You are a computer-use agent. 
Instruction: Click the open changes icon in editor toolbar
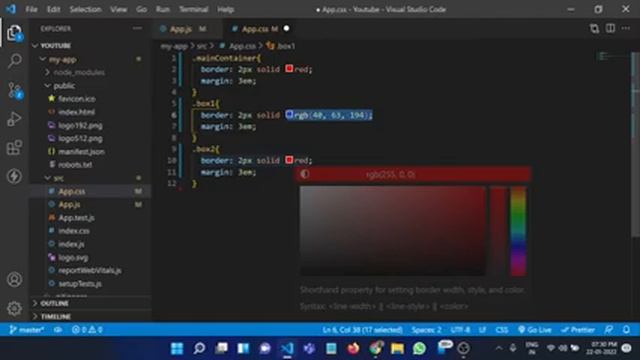(594, 28)
